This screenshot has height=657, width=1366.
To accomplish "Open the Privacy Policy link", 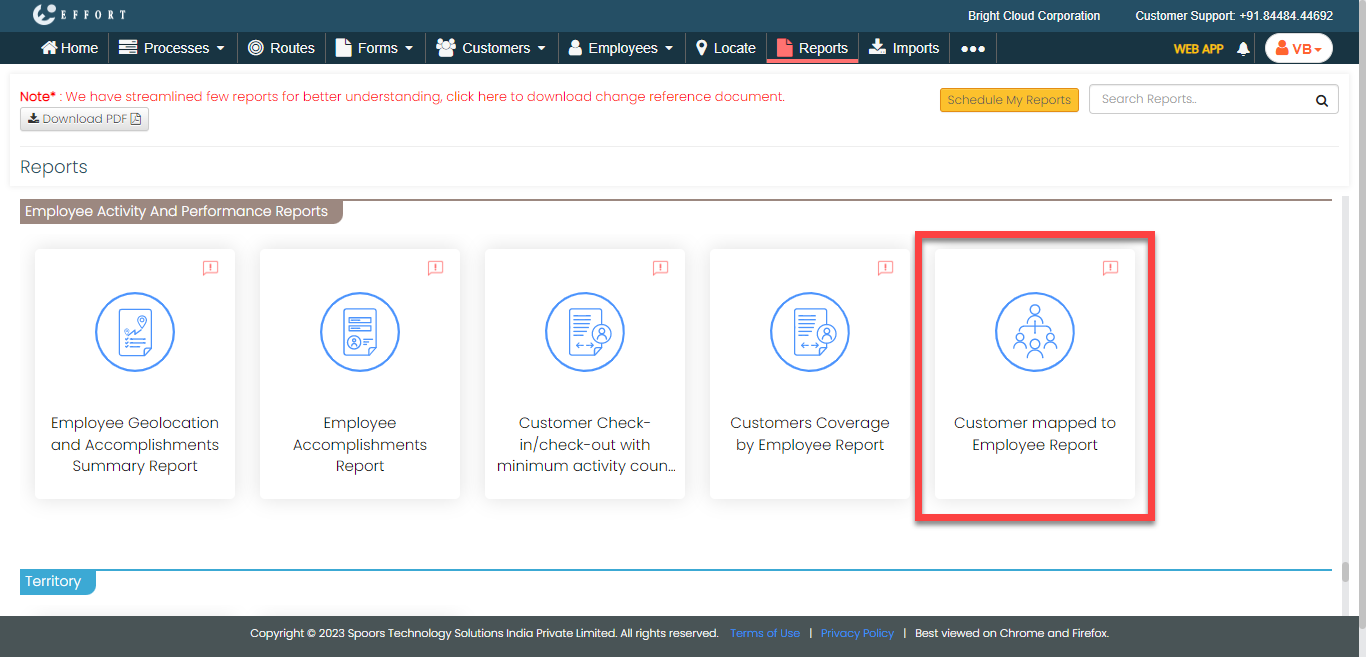I will click(857, 633).
